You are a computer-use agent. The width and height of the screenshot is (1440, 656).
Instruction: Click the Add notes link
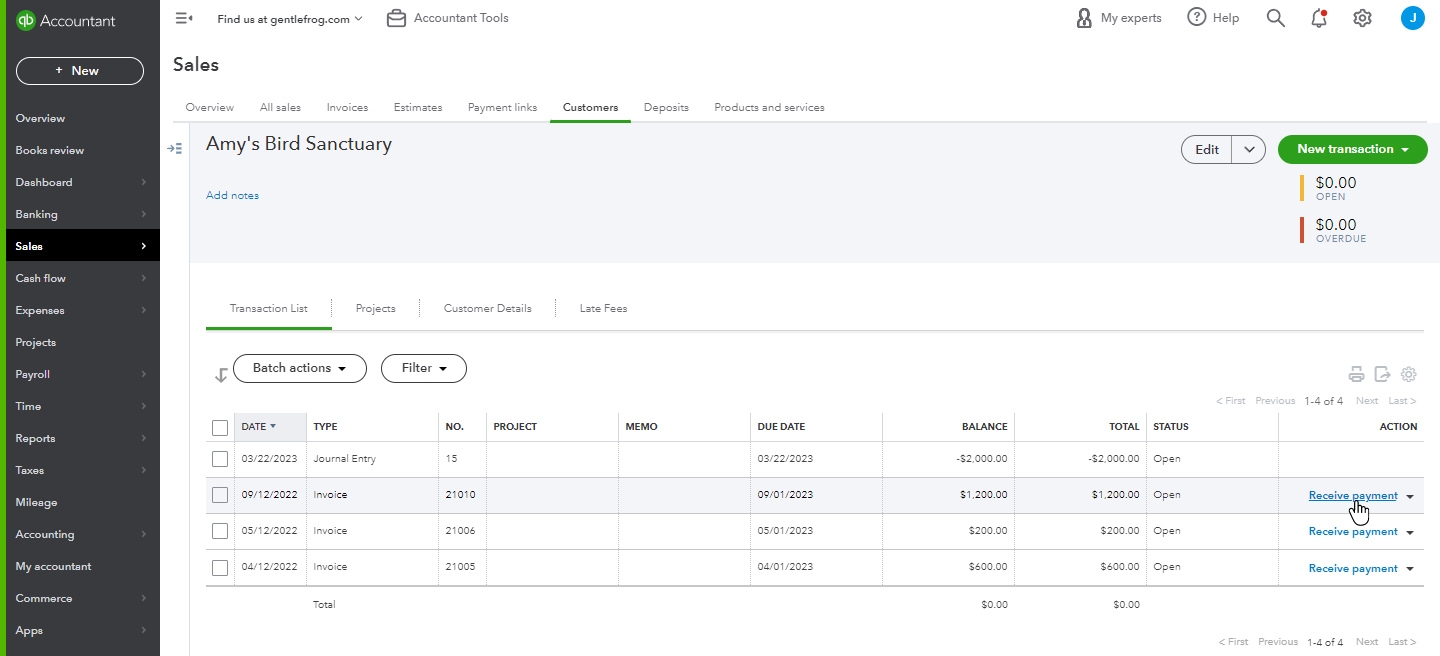232,195
